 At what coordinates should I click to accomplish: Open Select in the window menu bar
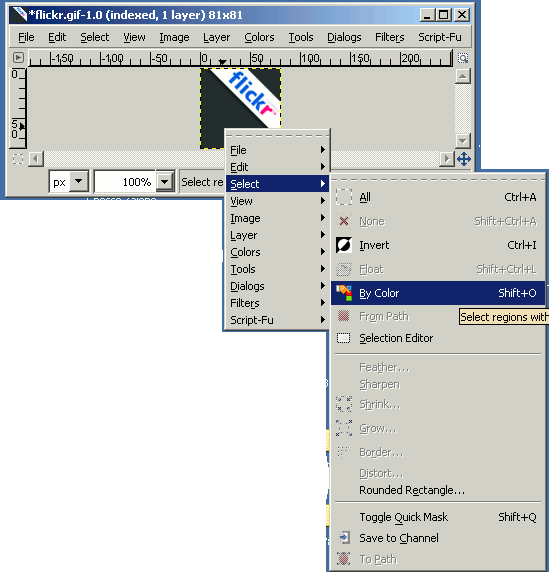click(x=94, y=37)
